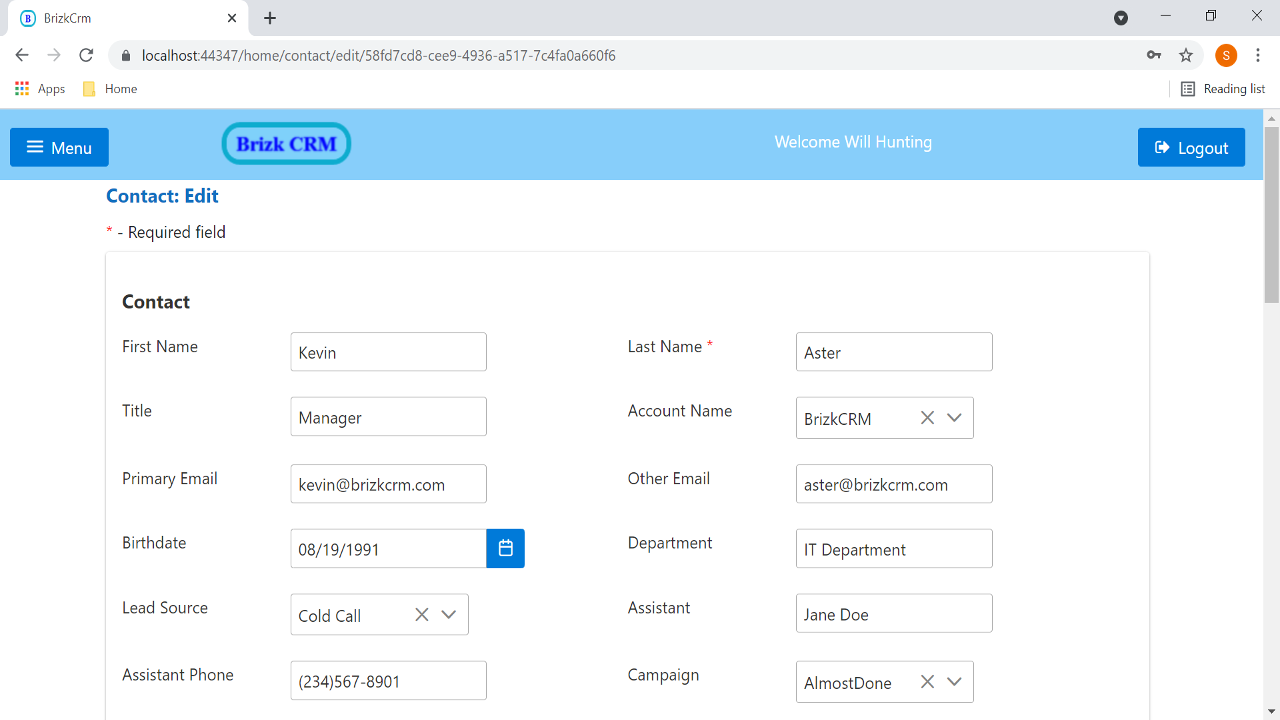Click the 'Contact: Edit' heading

click(x=162, y=196)
